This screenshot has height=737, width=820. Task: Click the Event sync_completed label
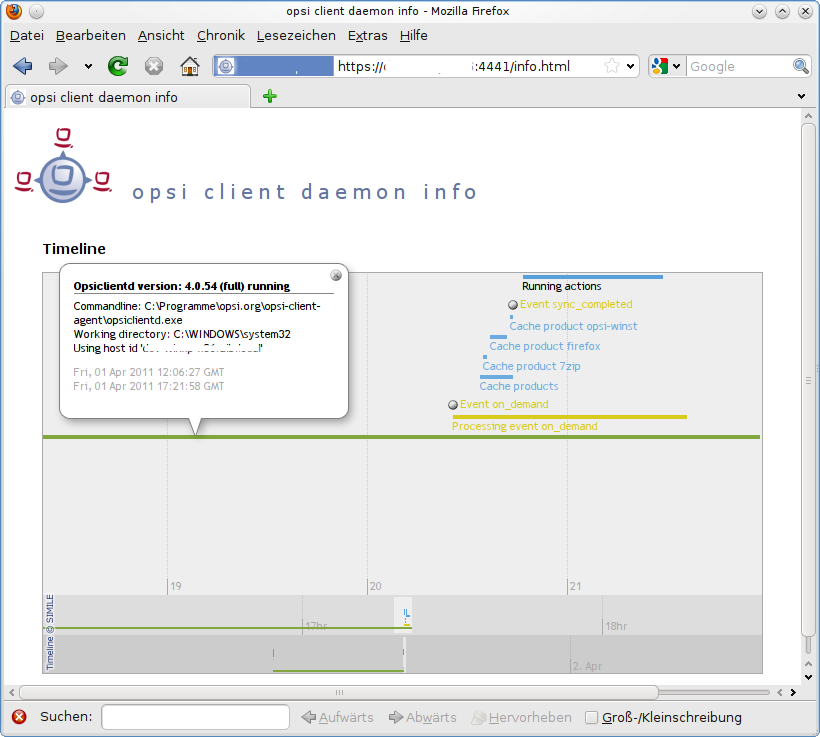[576, 304]
